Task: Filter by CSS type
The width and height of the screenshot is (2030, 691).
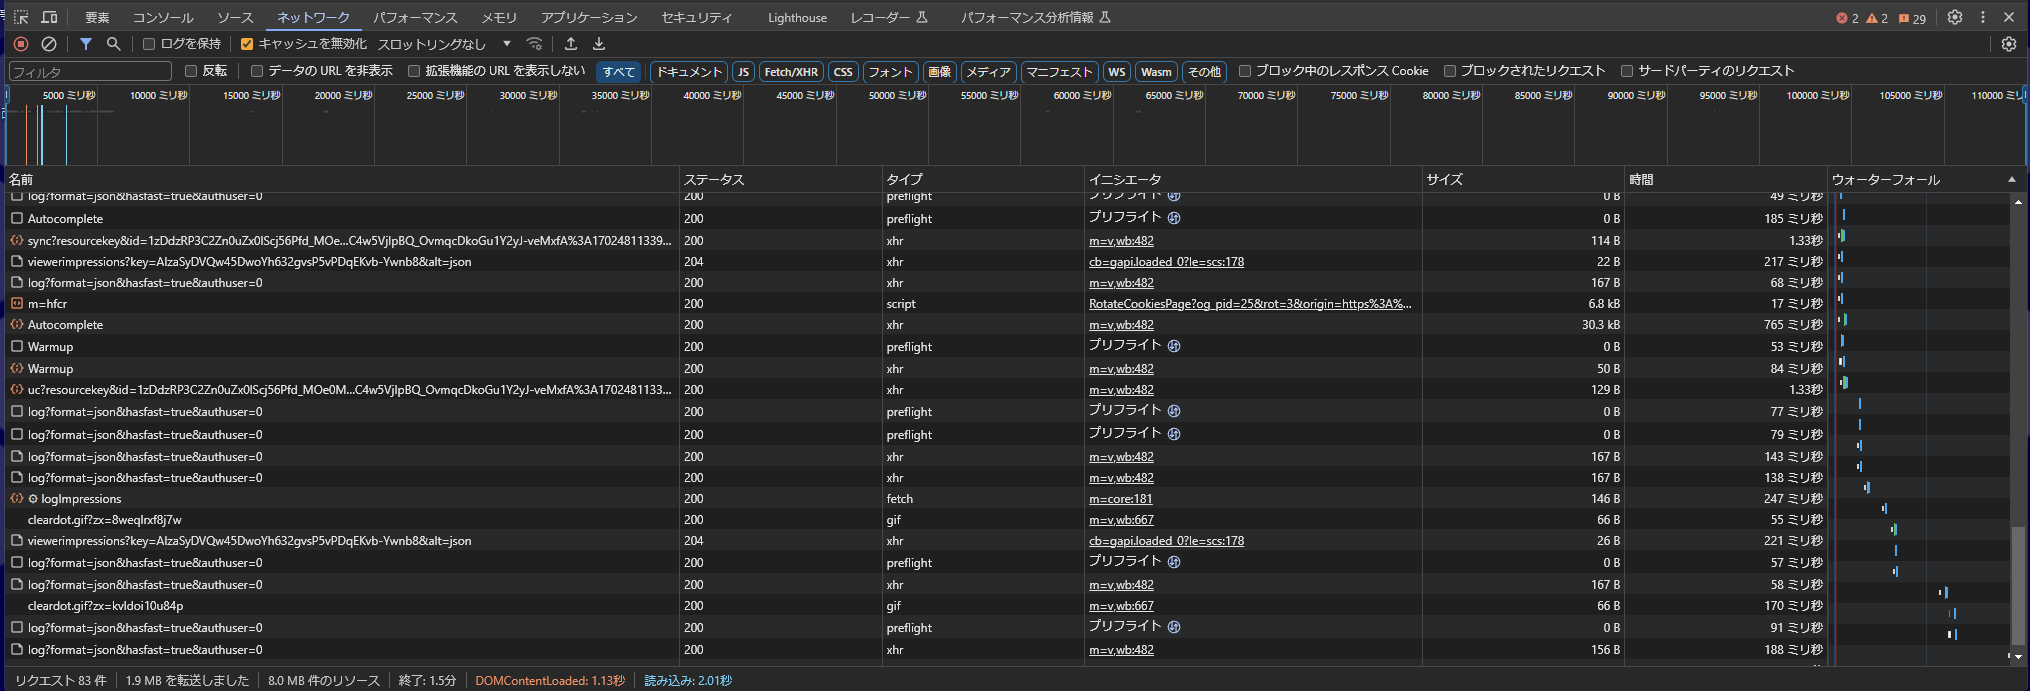Action: [x=843, y=72]
